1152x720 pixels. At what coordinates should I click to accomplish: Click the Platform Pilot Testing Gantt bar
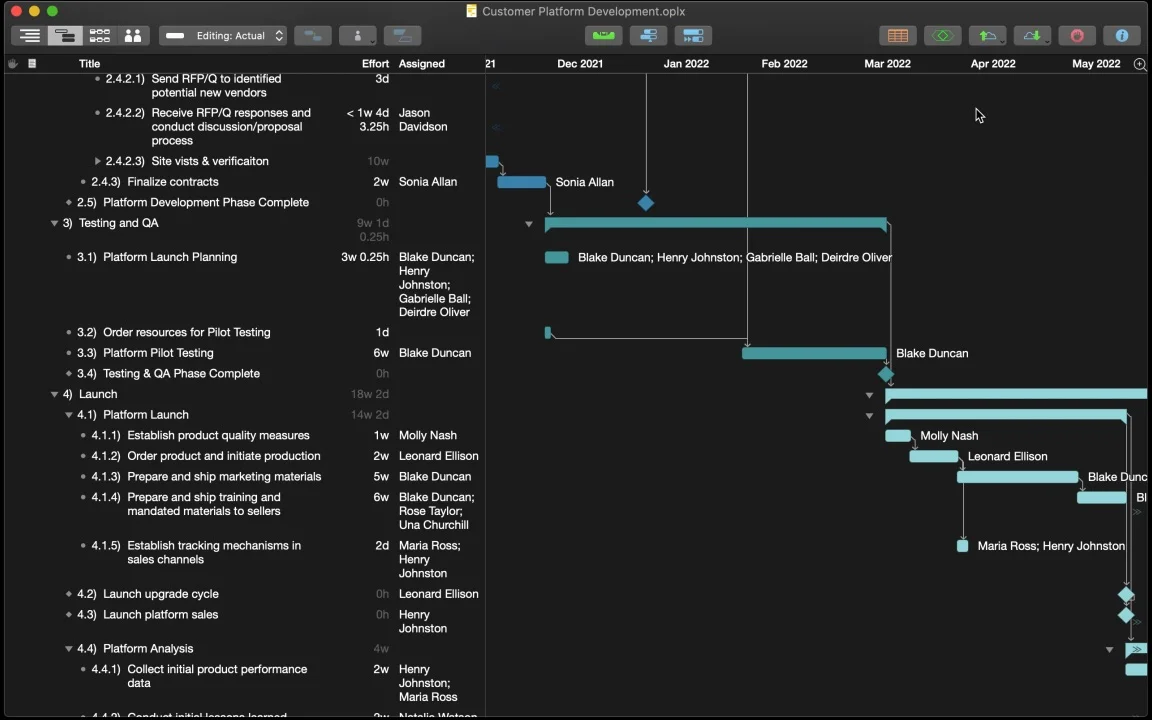click(x=814, y=353)
